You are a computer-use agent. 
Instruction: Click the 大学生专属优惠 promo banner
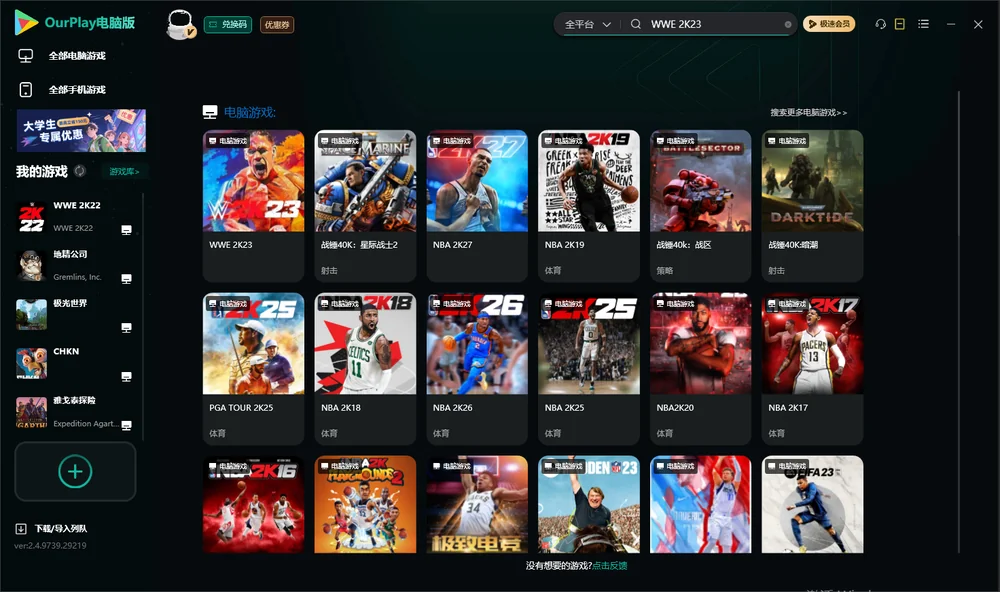pos(81,131)
